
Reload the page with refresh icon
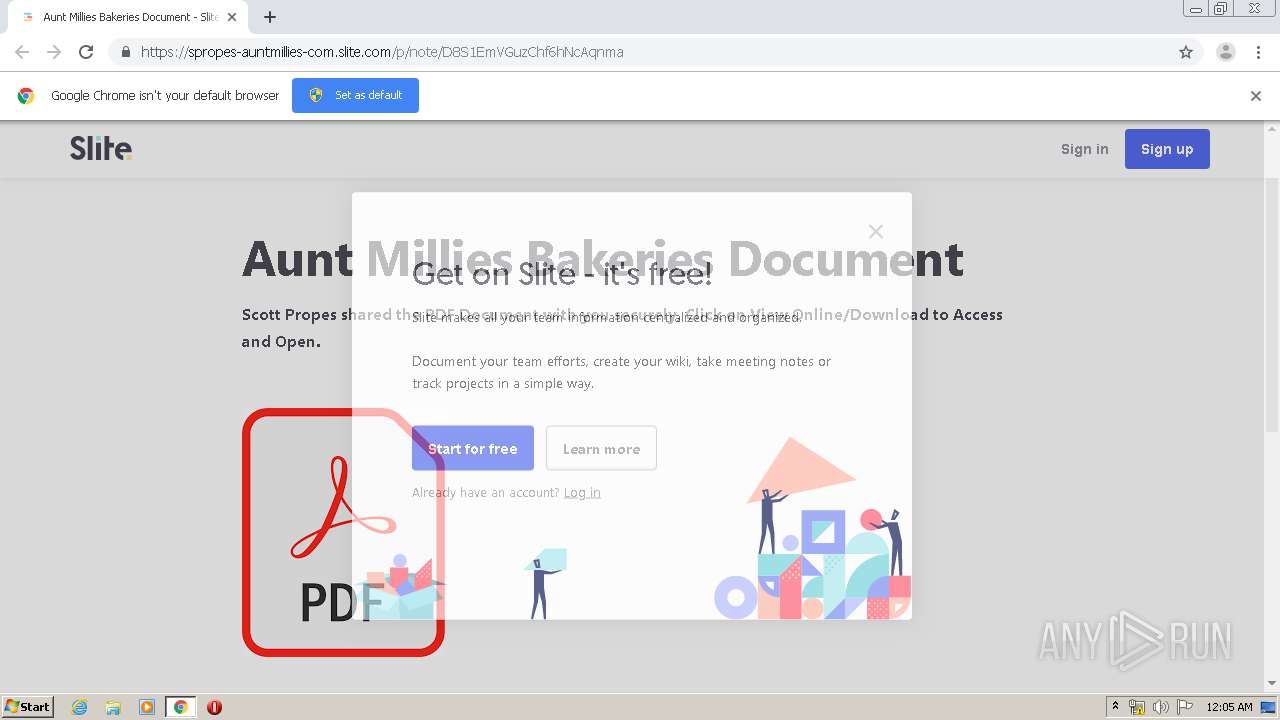coord(86,52)
